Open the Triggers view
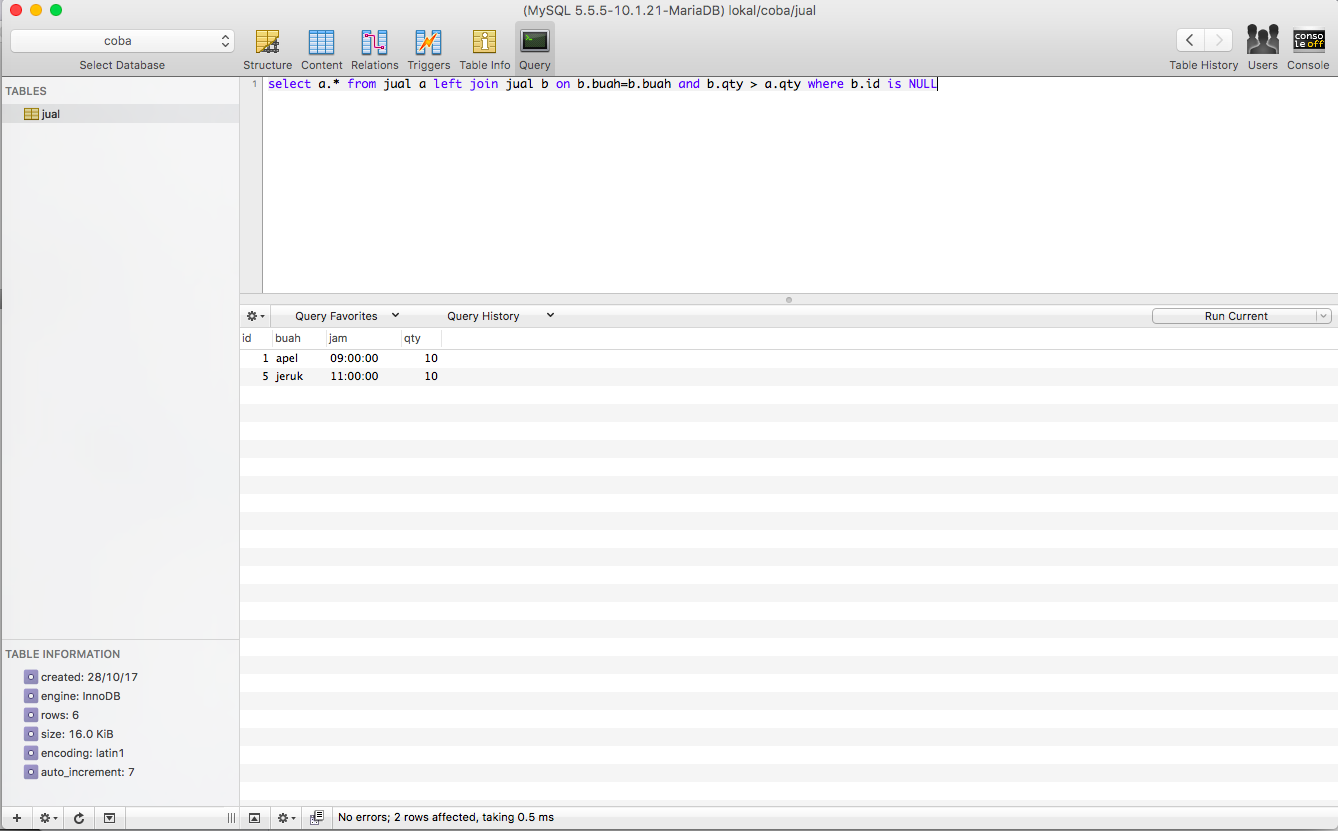This screenshot has height=831, width=1338. tap(428, 49)
